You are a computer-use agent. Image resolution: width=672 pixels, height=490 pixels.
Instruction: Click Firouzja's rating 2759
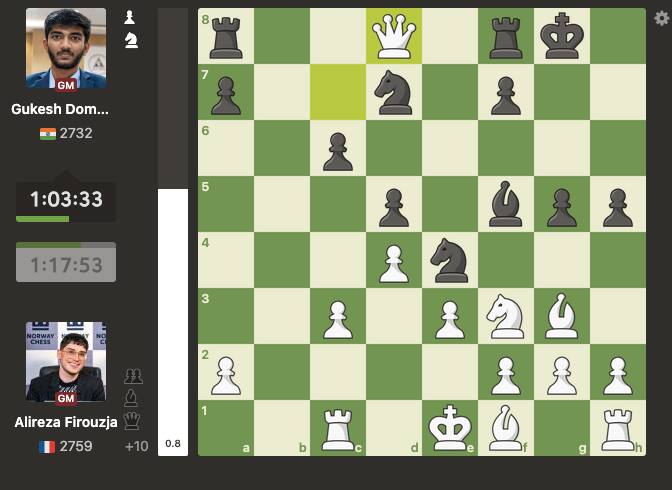(76, 446)
